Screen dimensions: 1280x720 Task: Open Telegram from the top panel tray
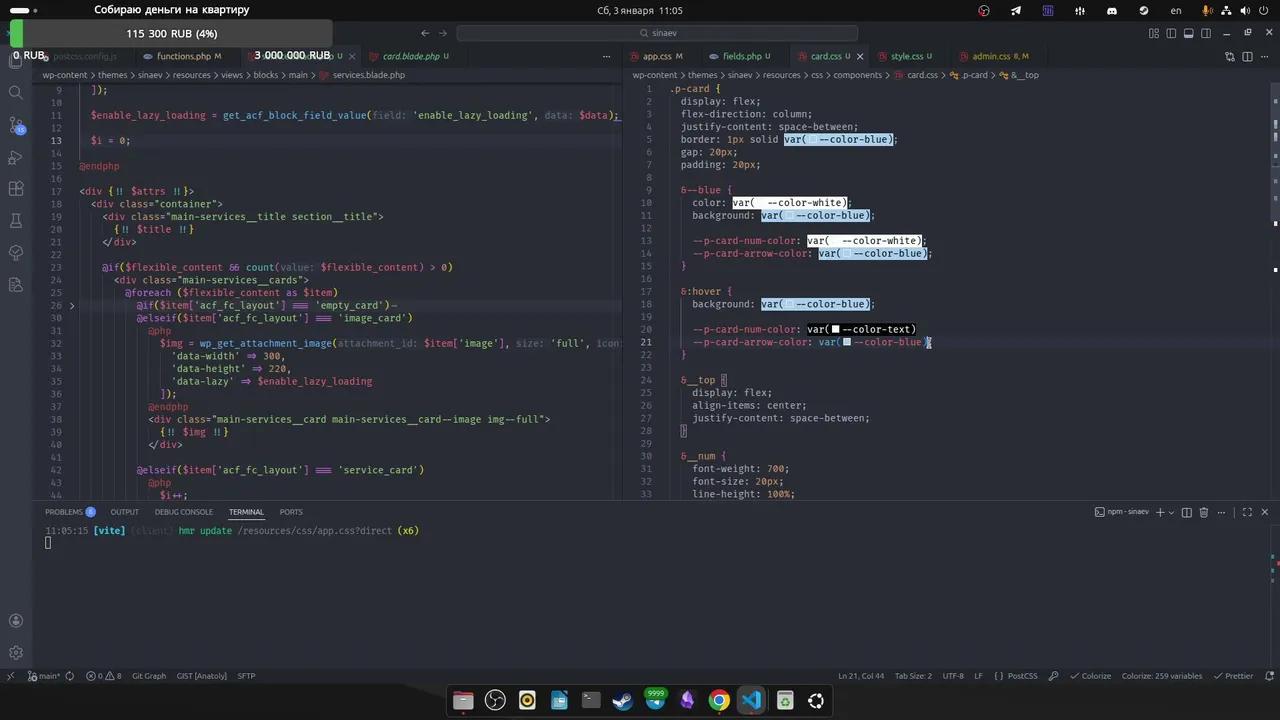tap(1016, 10)
